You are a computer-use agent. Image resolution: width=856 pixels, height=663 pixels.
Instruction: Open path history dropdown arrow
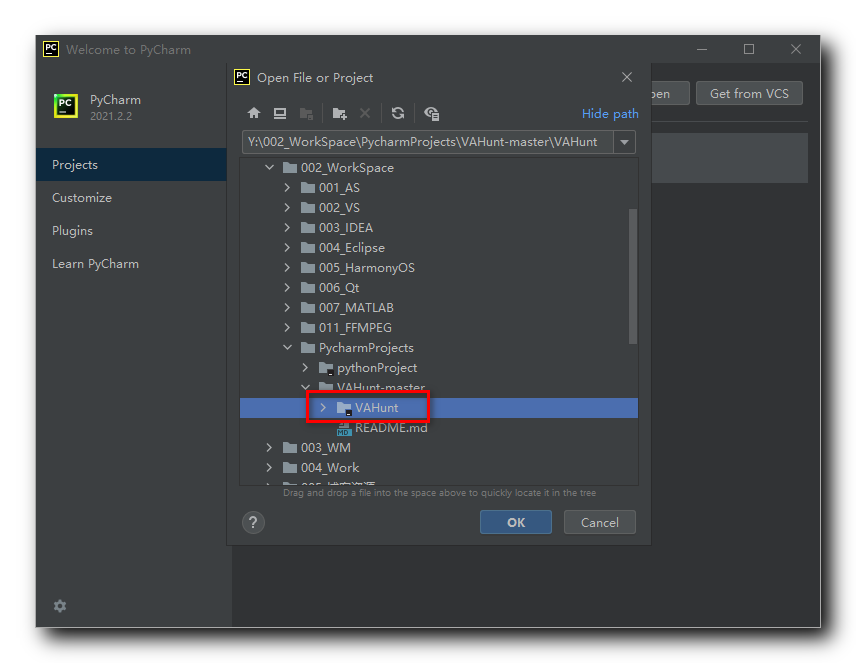(x=624, y=142)
